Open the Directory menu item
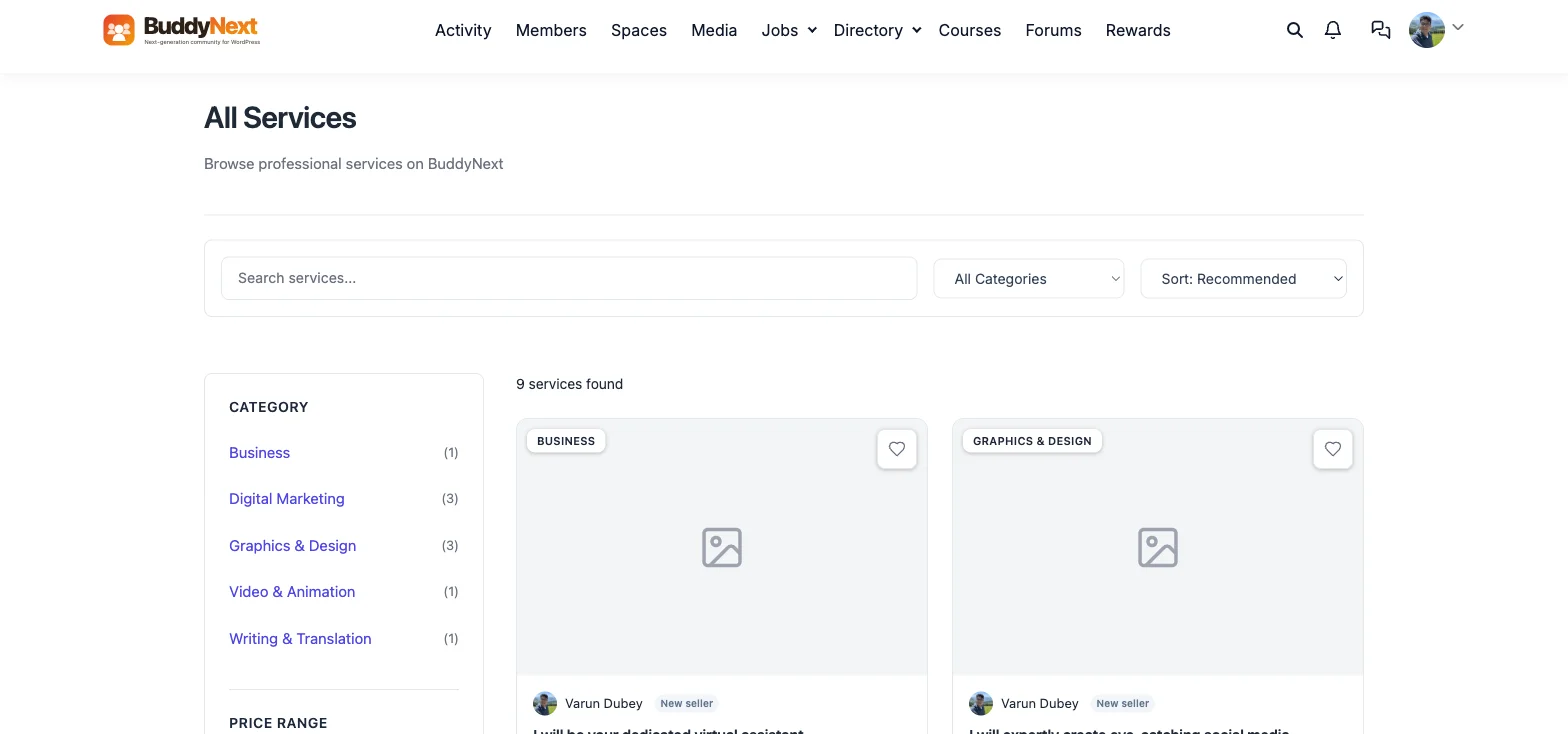Viewport: 1568px width, 734px height. tap(868, 30)
